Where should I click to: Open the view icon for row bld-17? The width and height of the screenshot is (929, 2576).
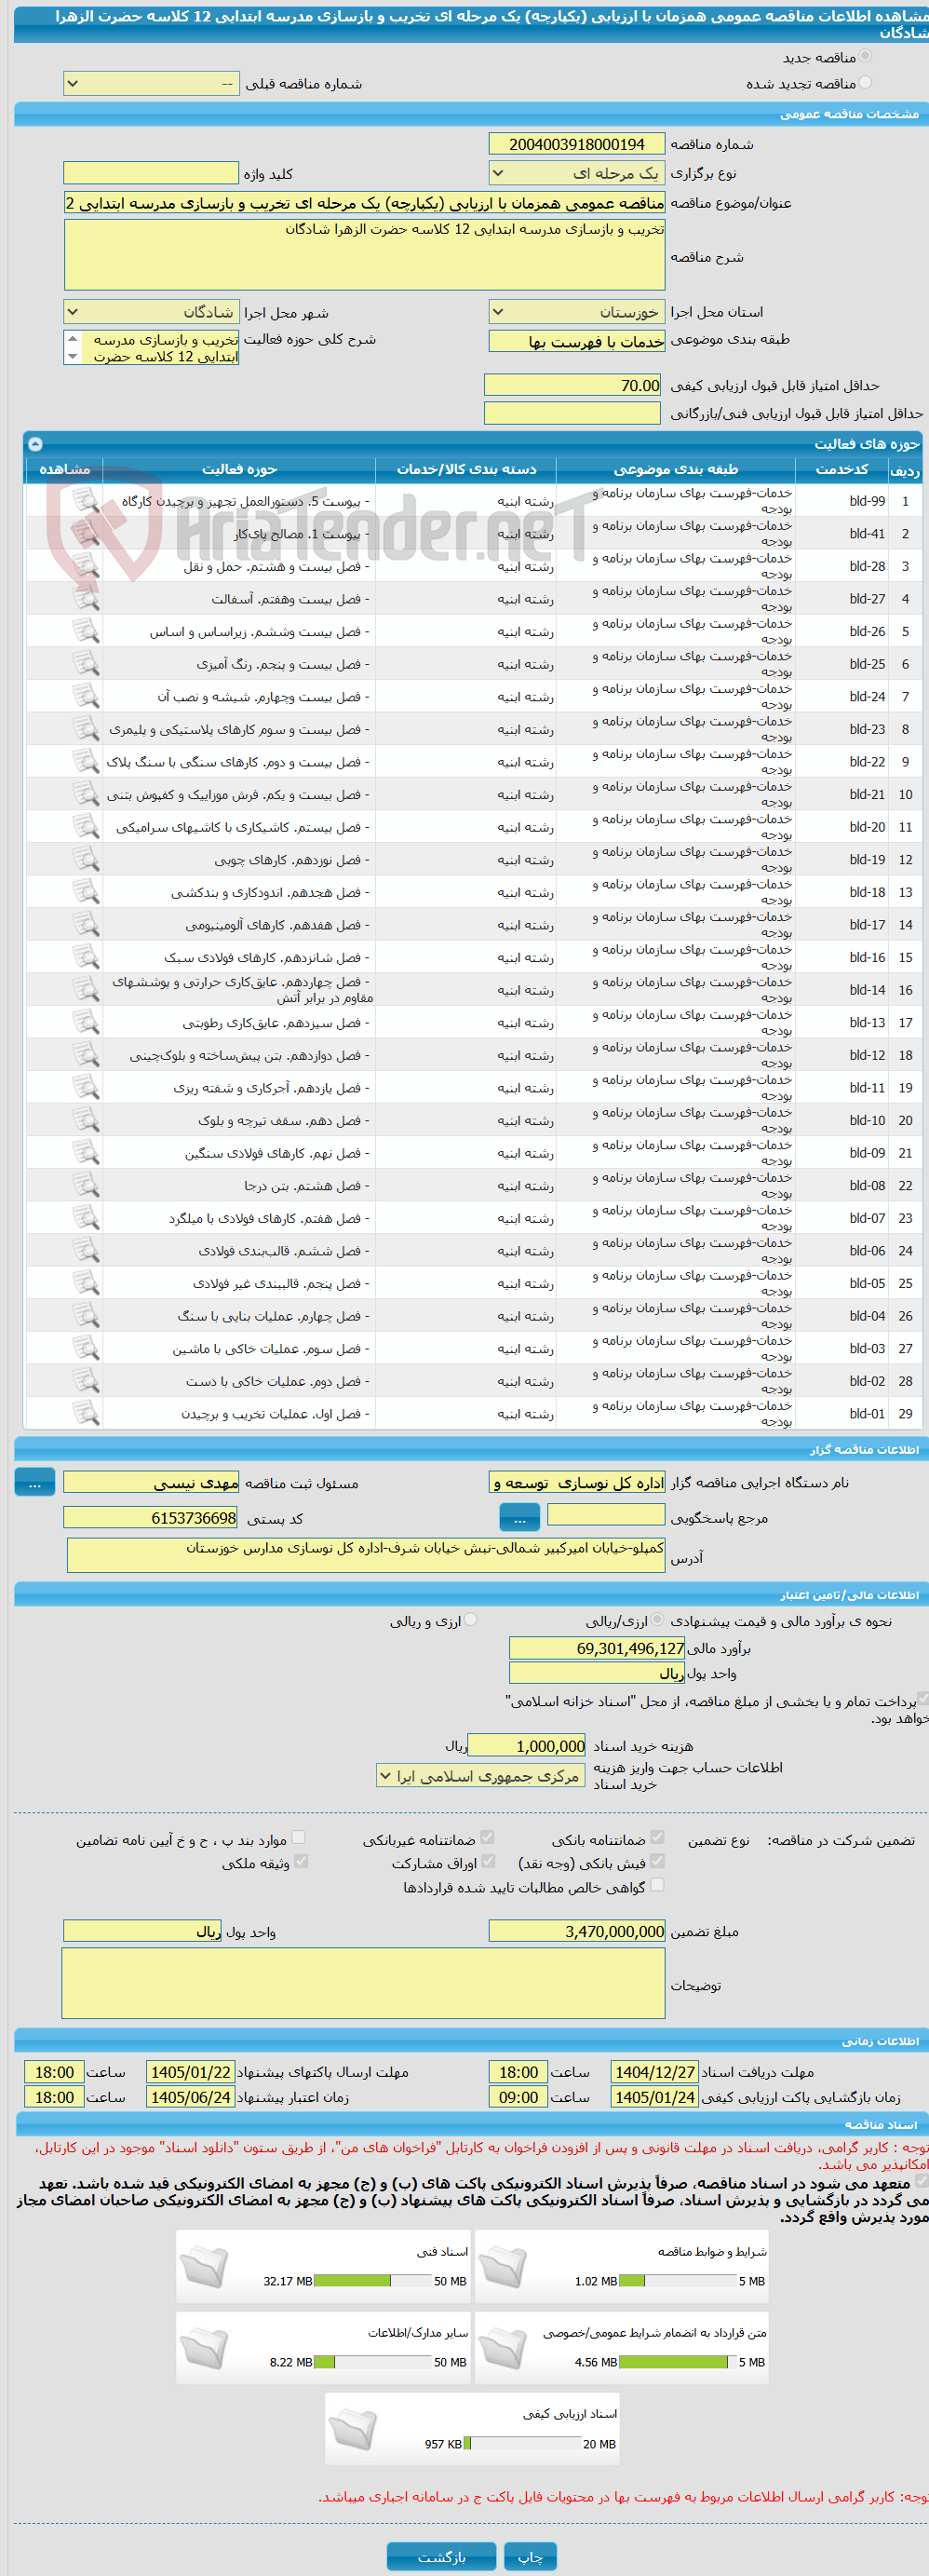coord(86,925)
